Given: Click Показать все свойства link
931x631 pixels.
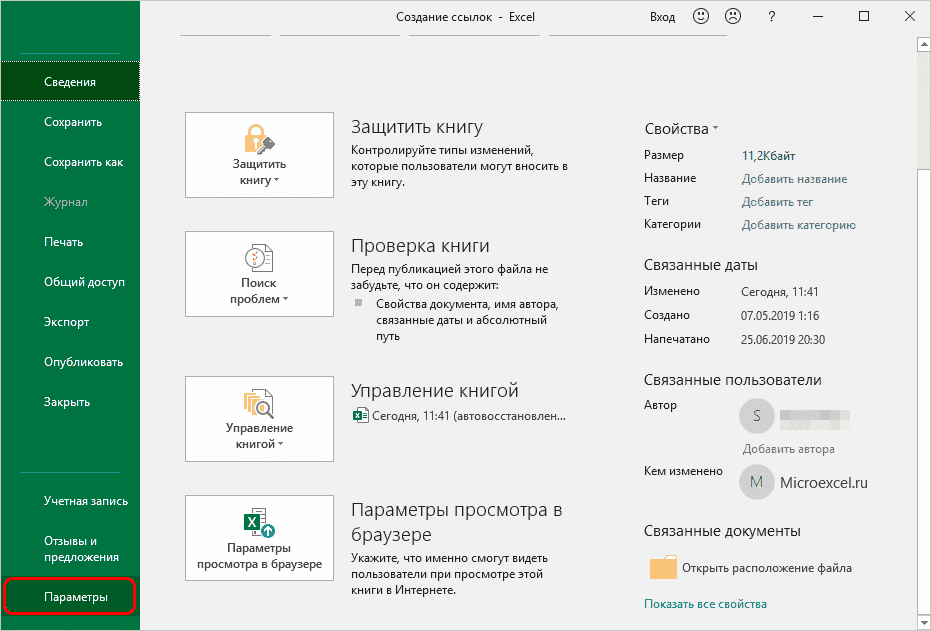Looking at the screenshot, I should pos(705,604).
